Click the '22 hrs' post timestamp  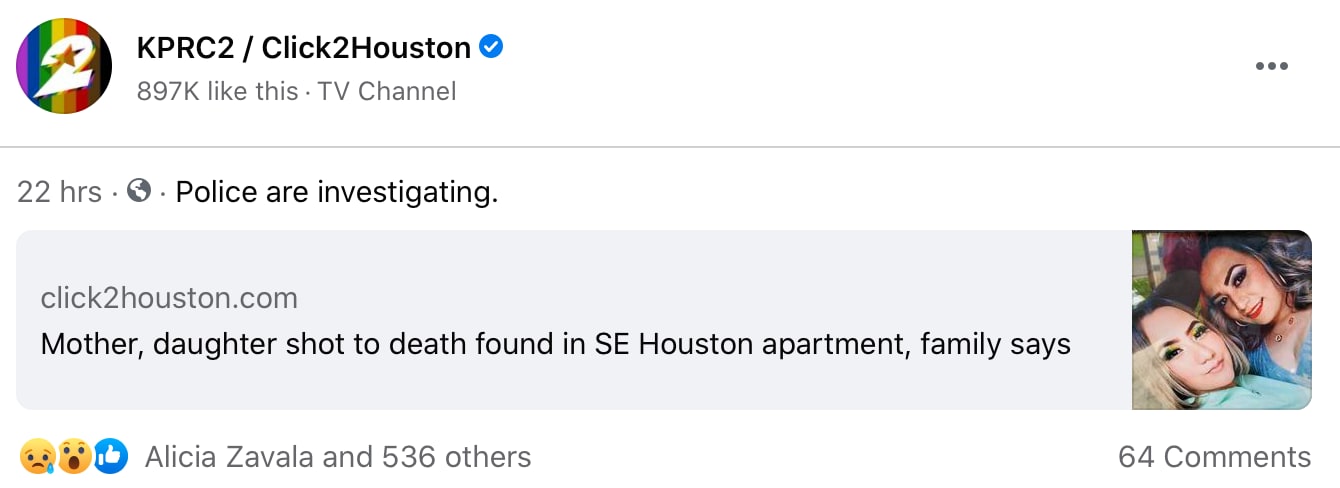[59, 191]
